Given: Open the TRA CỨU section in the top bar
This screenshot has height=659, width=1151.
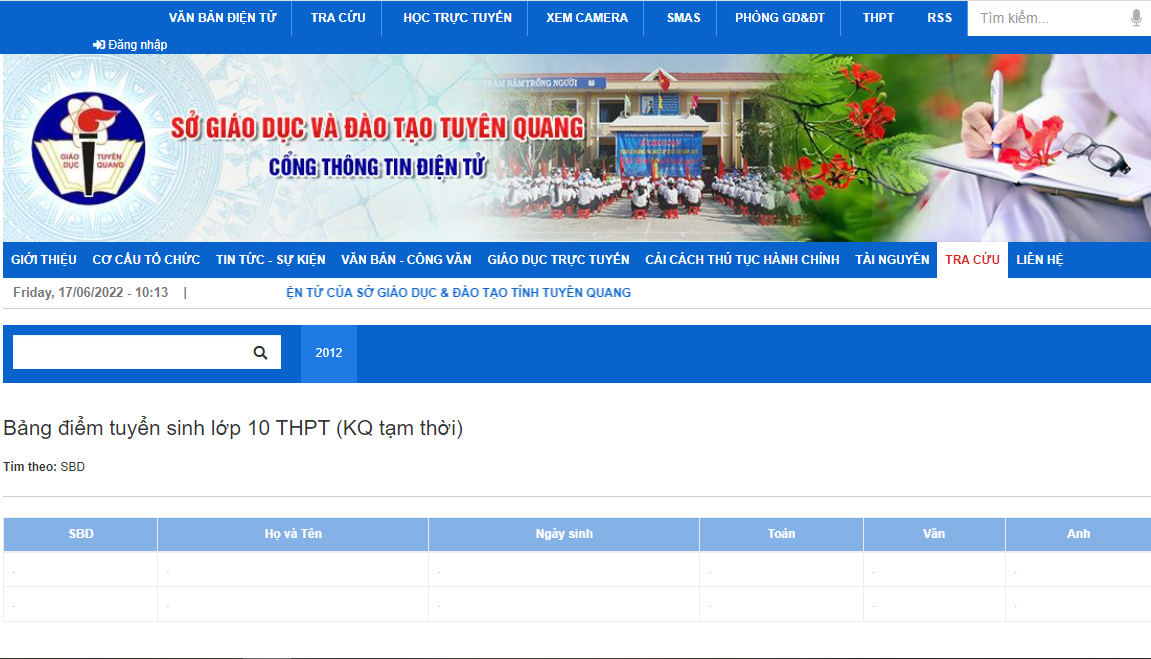Looking at the screenshot, I should 337,17.
